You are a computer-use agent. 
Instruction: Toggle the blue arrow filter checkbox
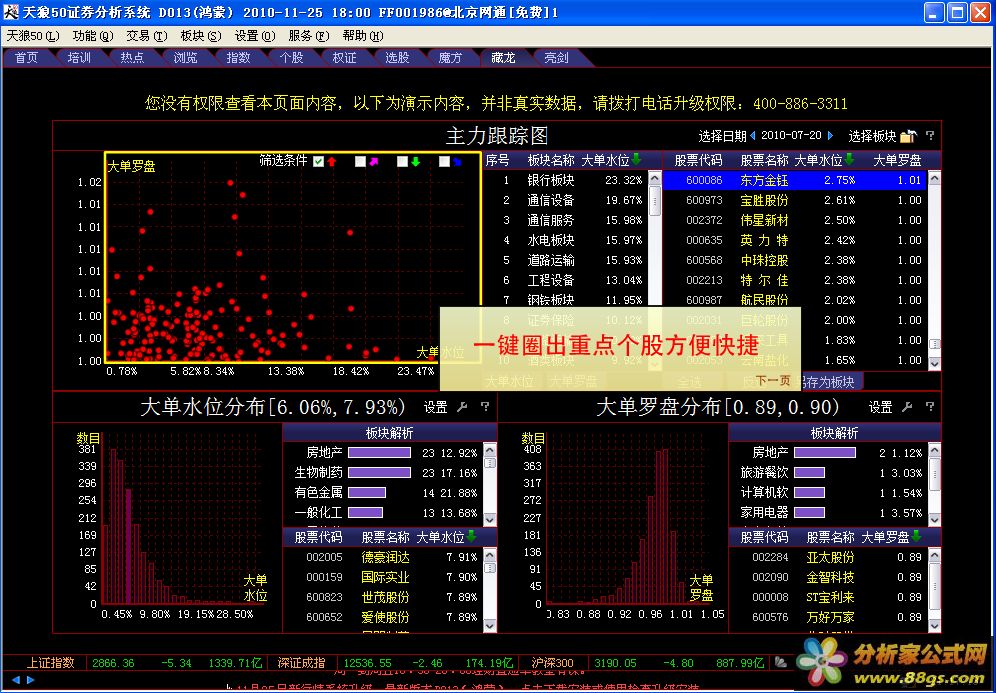click(x=444, y=161)
